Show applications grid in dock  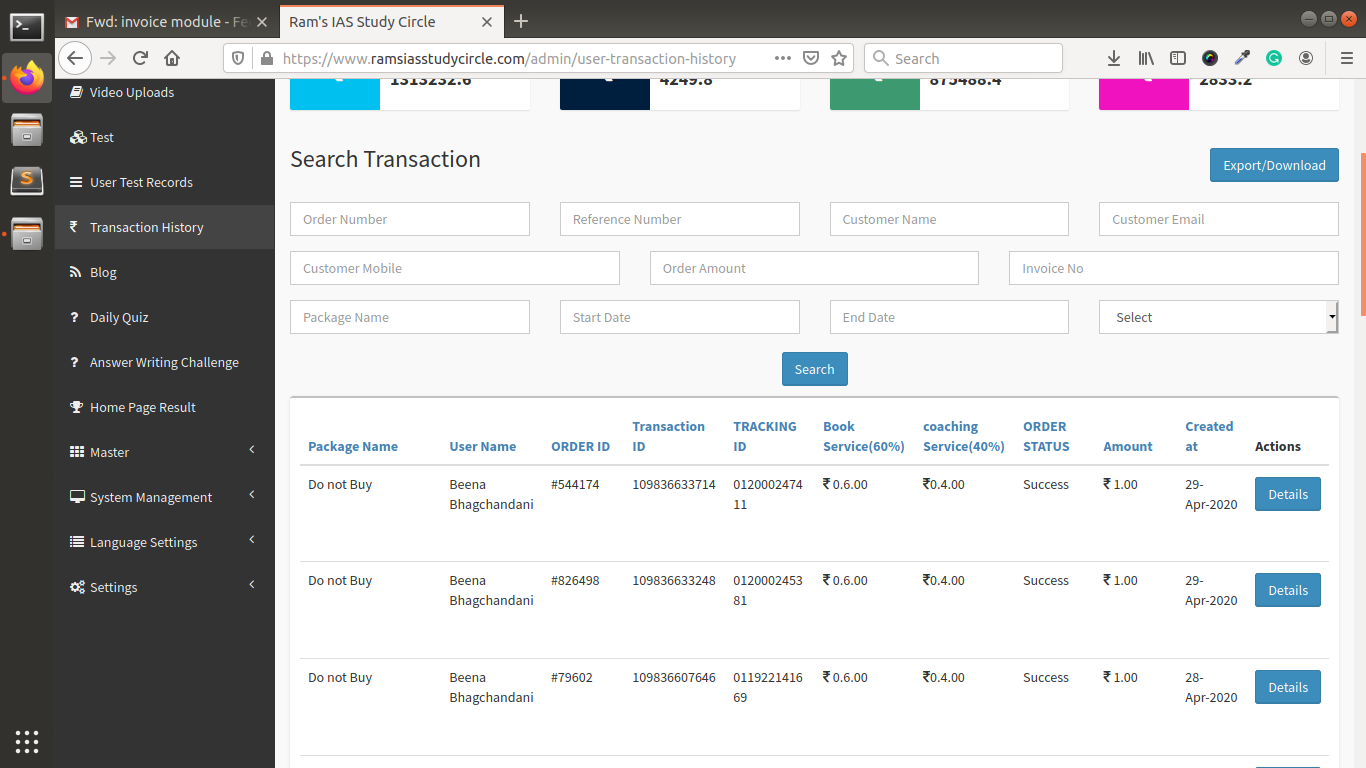(27, 741)
